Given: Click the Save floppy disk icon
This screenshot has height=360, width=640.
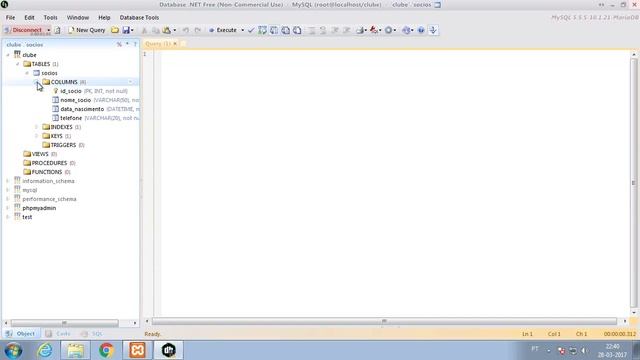Looking at the screenshot, I should [126, 30].
